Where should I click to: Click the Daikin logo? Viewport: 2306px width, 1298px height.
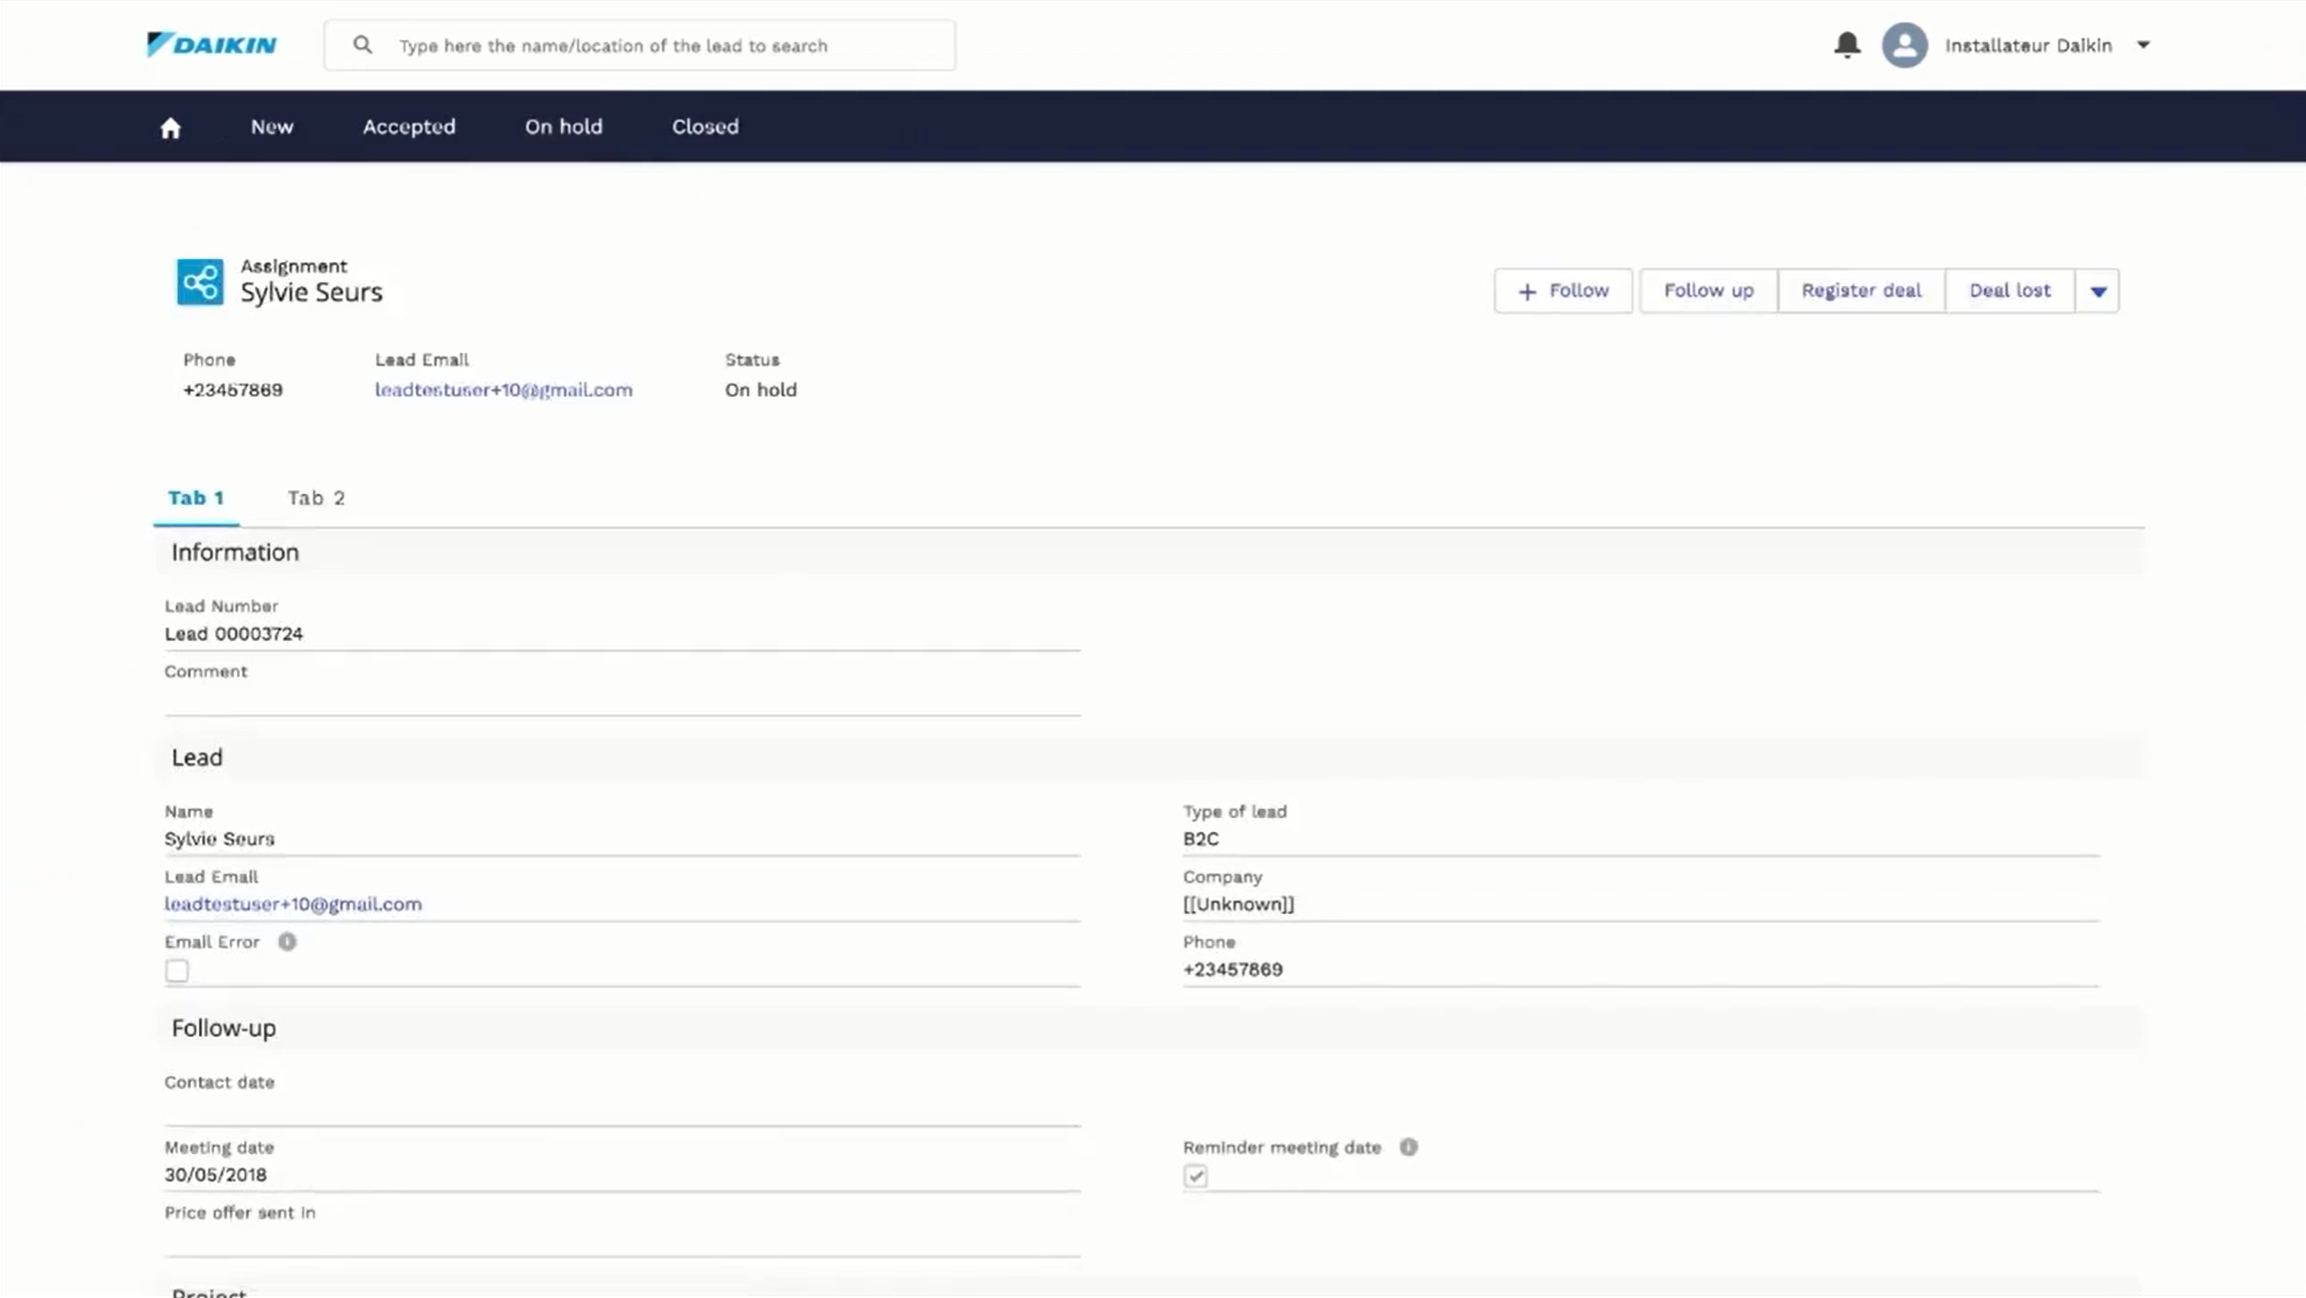[211, 45]
